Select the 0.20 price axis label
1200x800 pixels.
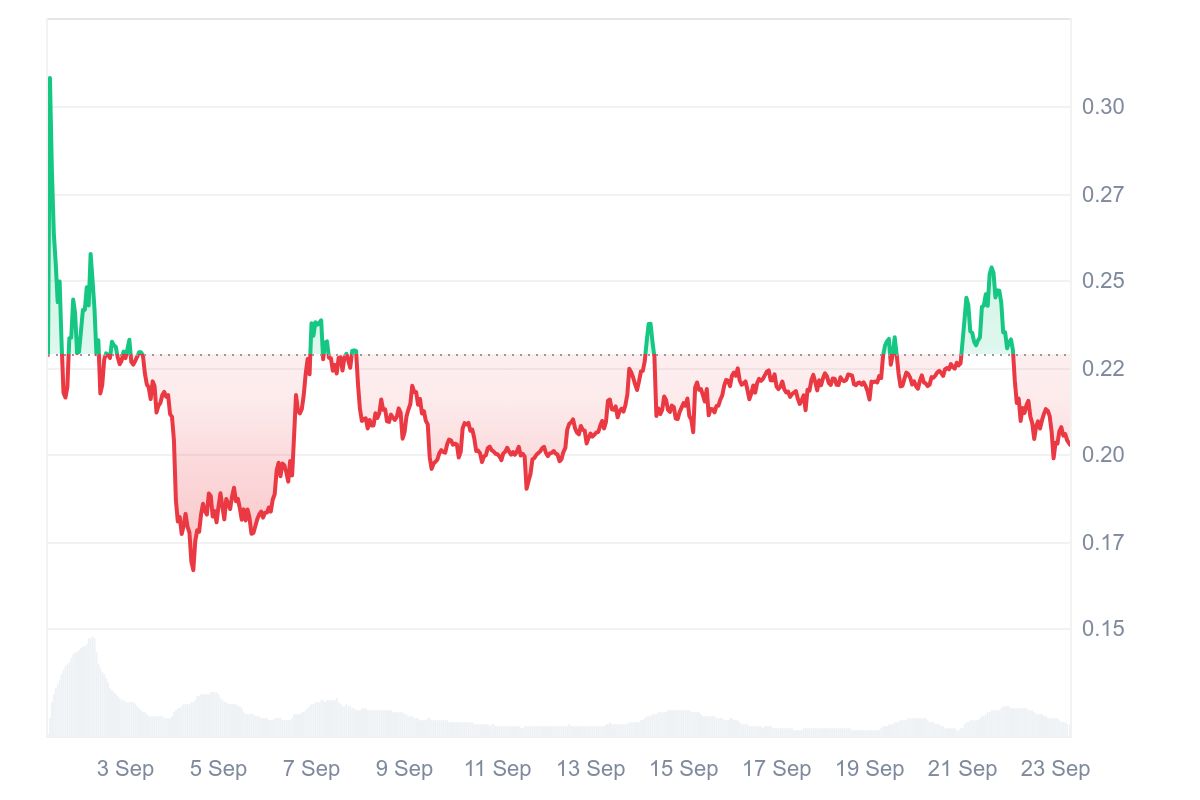pos(1103,455)
